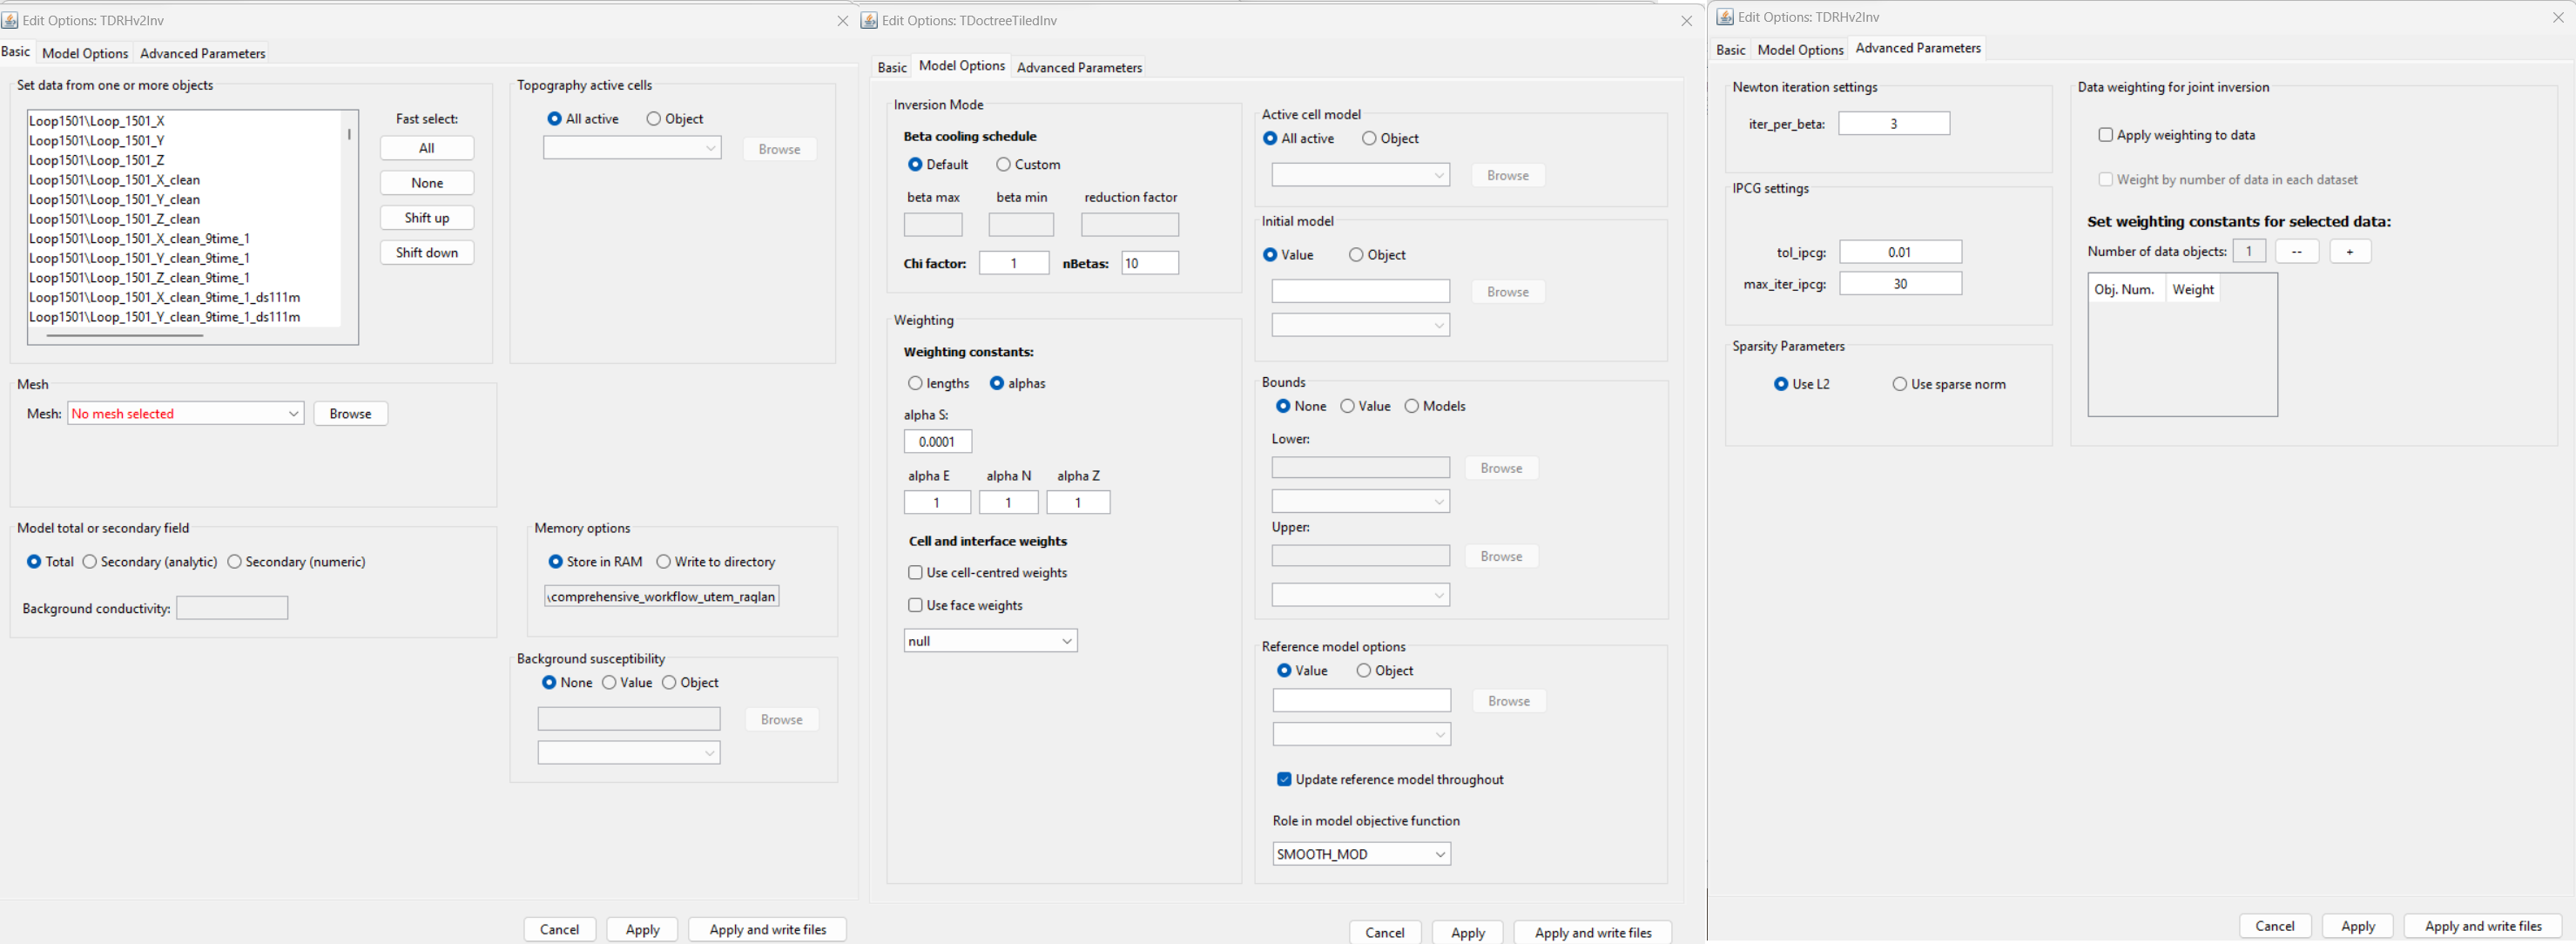This screenshot has width=2576, height=944.
Task: Click the Background conductivity input field
Action: (232, 608)
